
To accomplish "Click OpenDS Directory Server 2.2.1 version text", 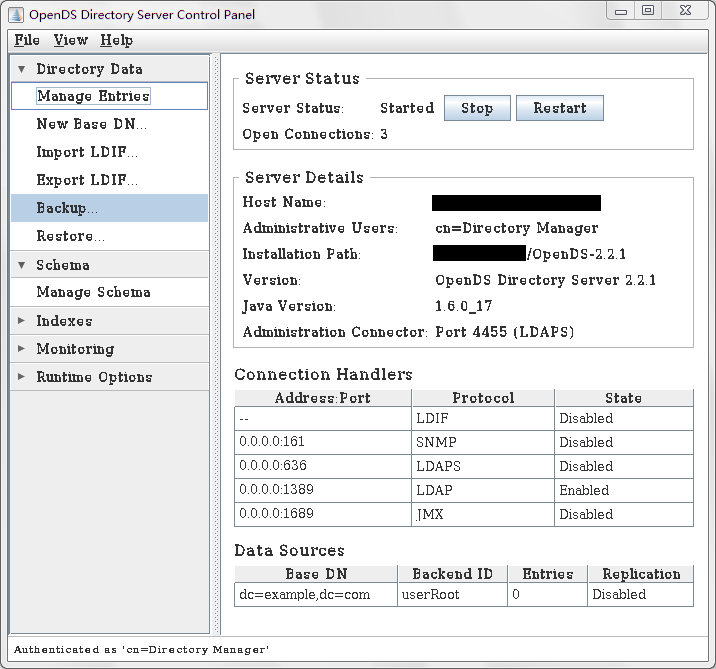I will (545, 280).
